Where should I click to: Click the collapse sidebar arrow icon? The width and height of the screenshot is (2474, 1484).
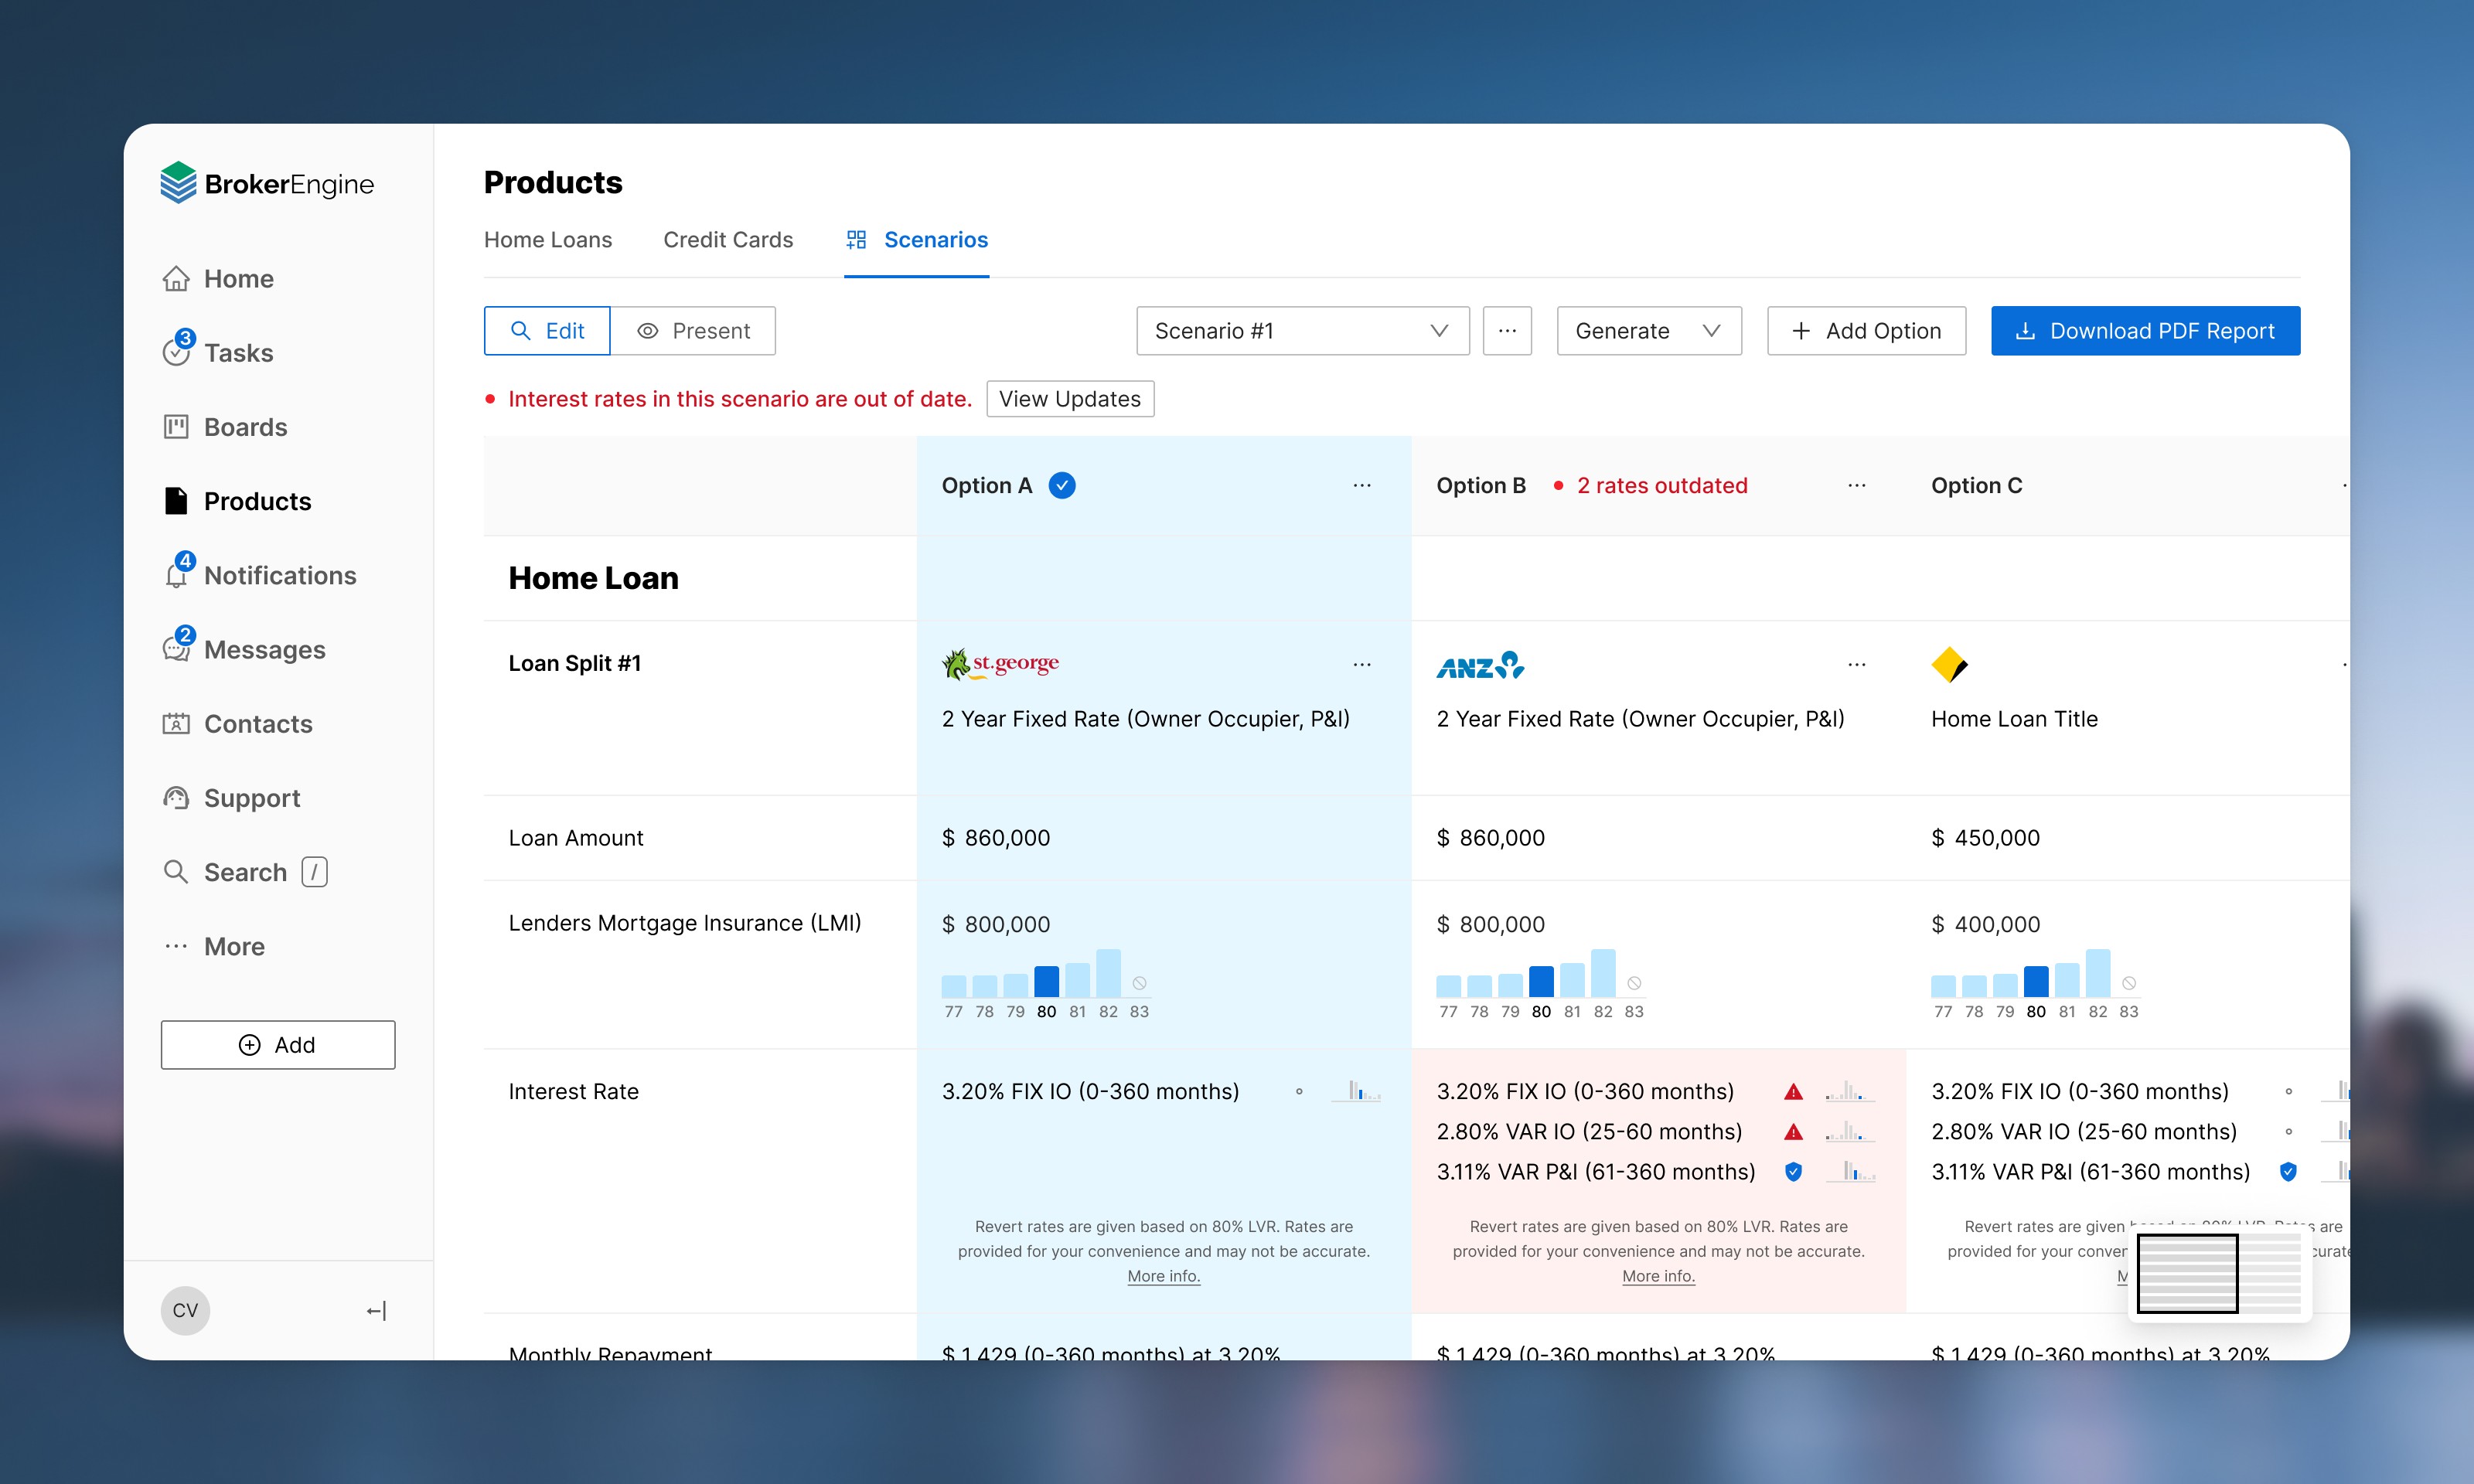(376, 1310)
